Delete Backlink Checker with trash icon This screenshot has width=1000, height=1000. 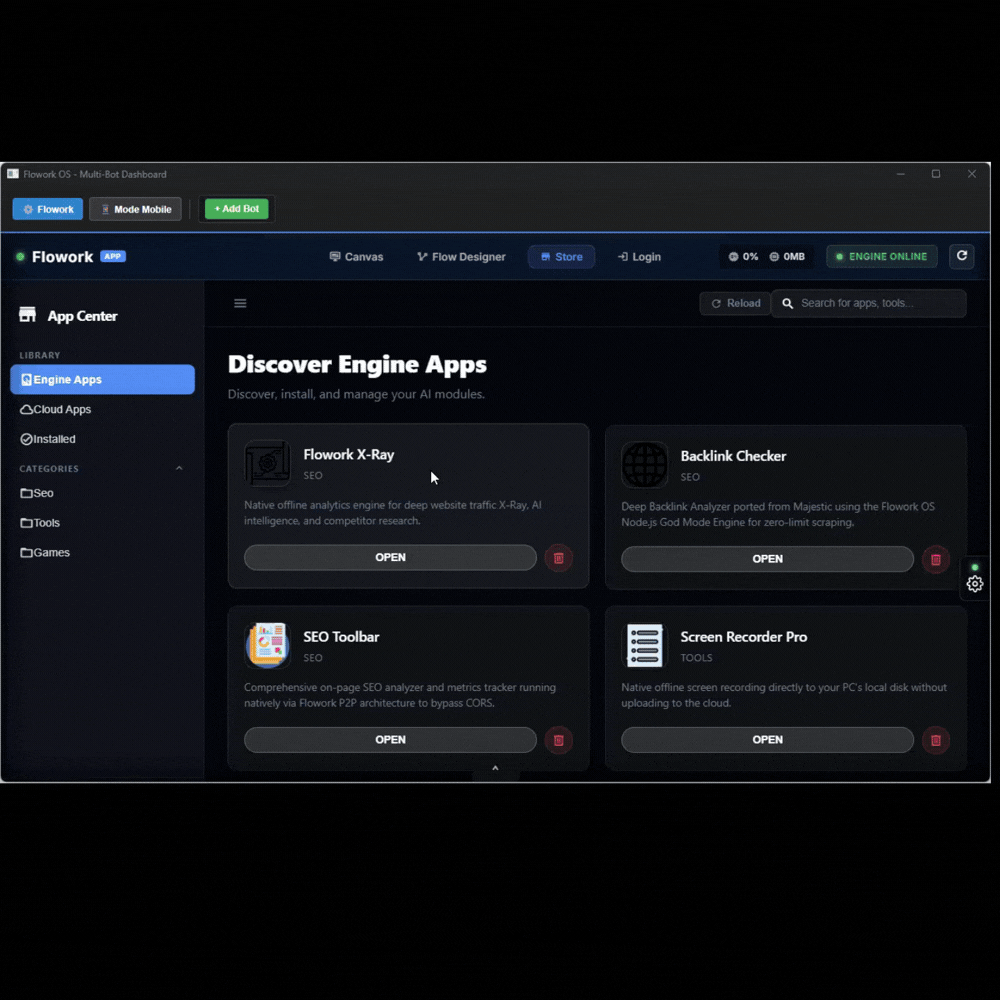(x=936, y=559)
